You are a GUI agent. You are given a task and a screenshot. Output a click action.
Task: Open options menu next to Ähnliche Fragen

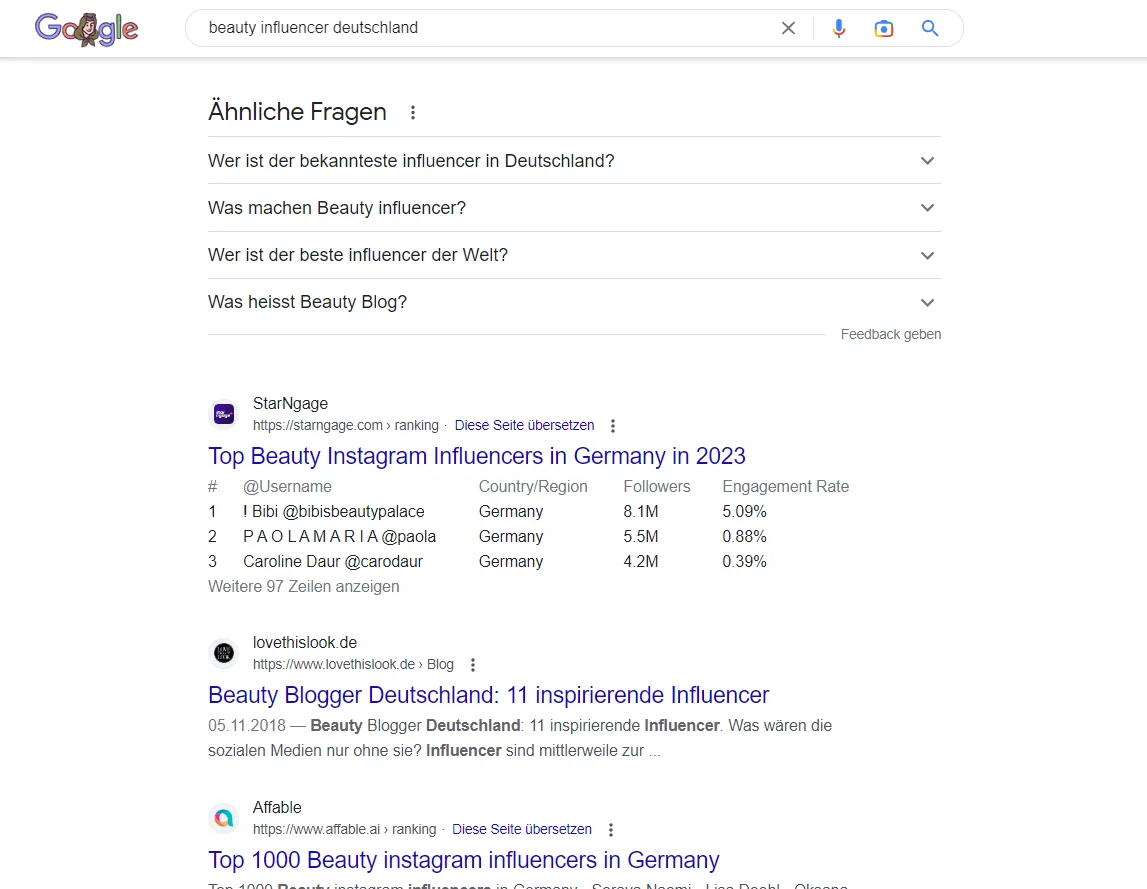[413, 113]
